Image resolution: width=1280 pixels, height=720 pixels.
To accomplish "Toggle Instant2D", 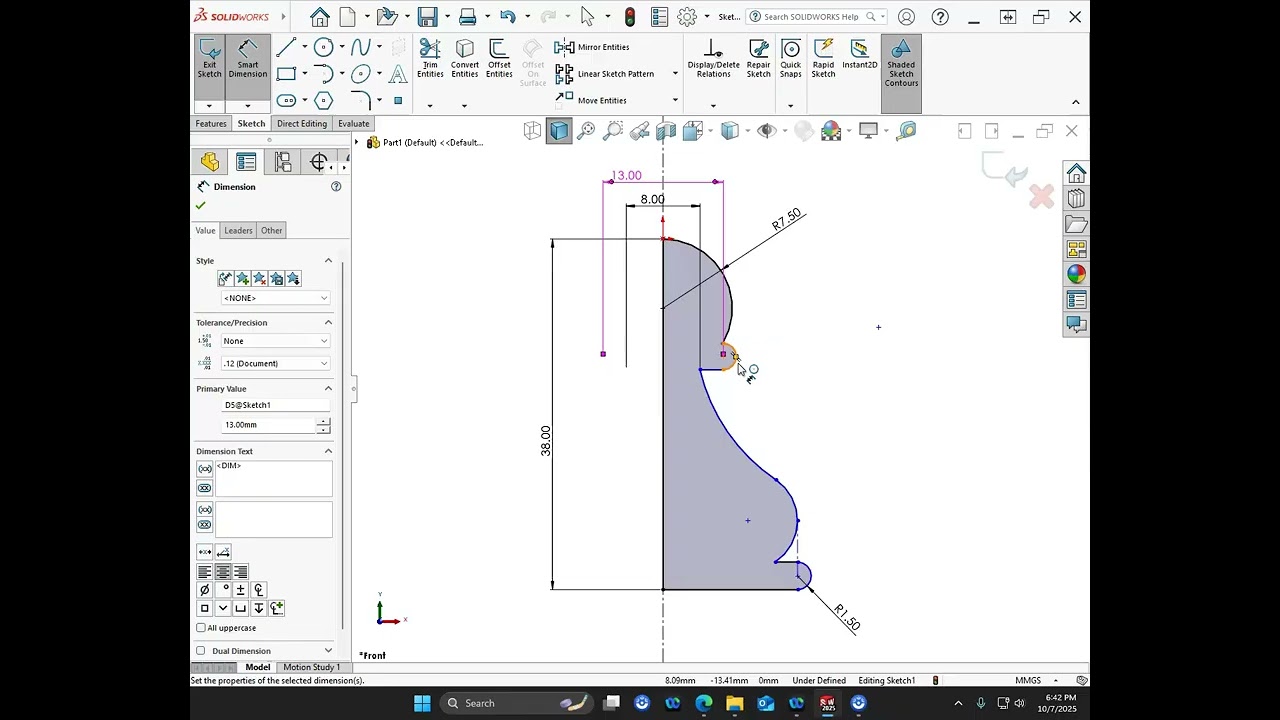I will tap(859, 55).
